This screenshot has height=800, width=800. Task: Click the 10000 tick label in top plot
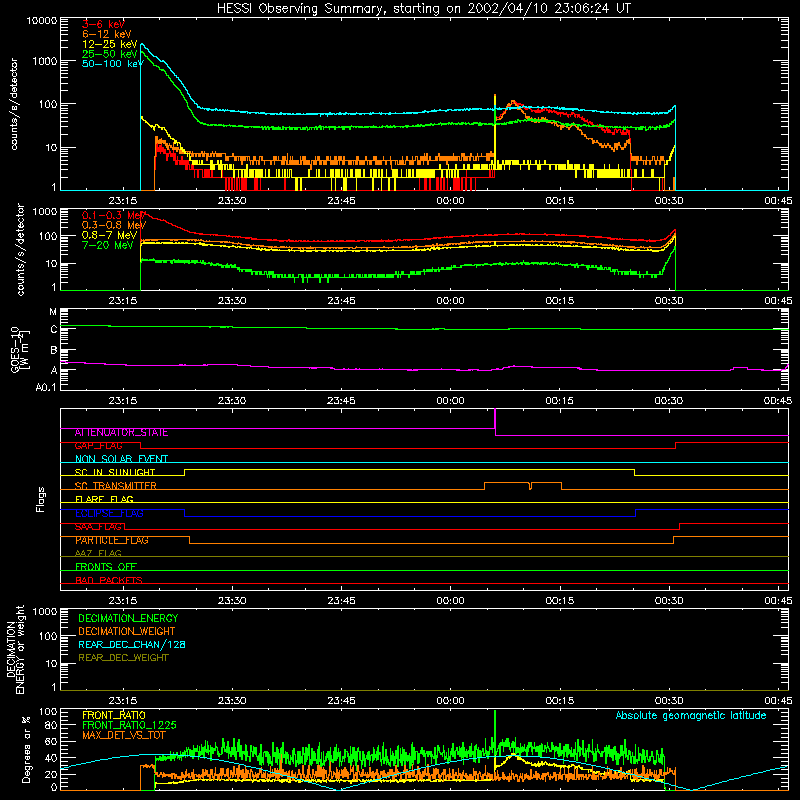[x=42, y=21]
